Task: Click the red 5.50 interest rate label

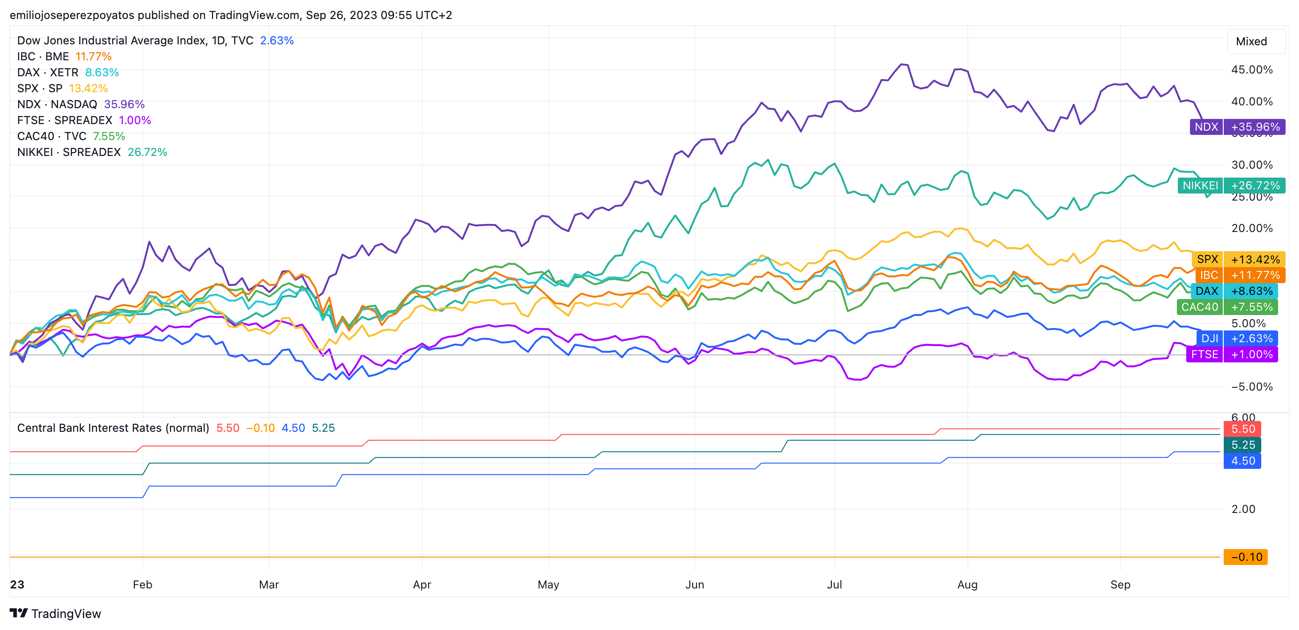Action: (x=1243, y=429)
